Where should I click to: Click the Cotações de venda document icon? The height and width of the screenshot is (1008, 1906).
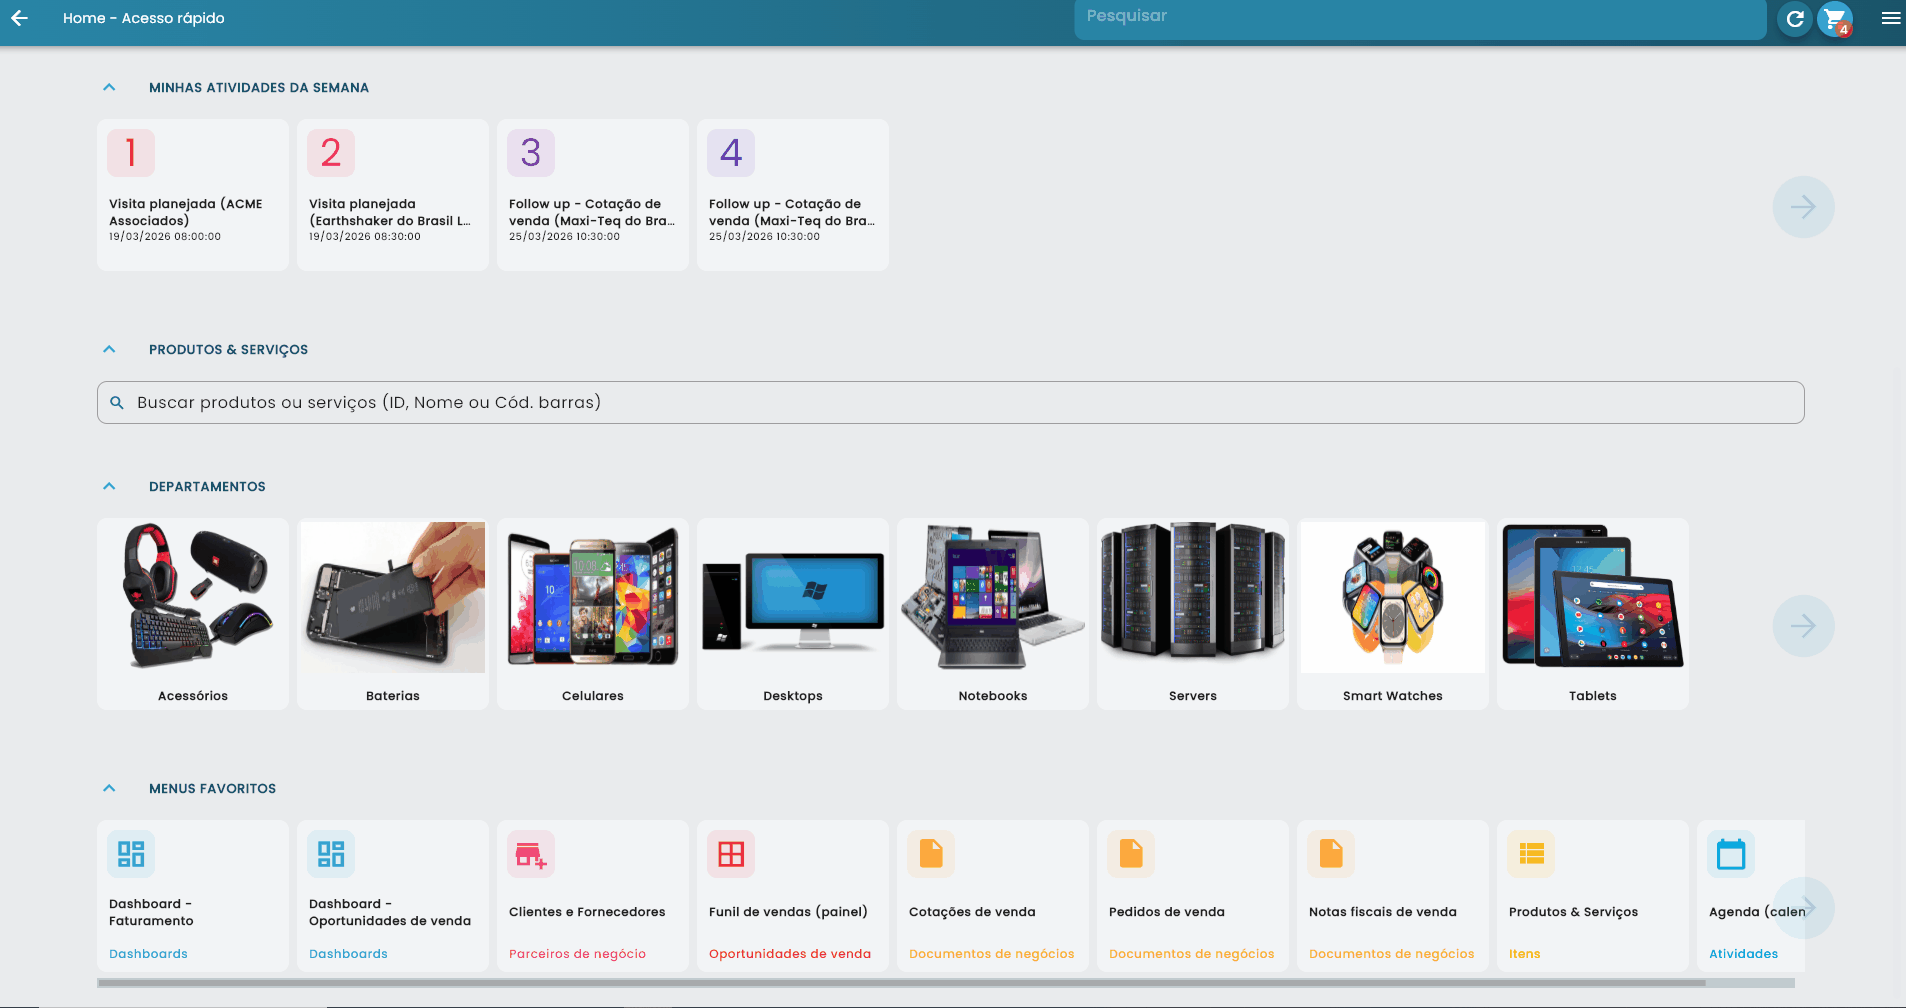point(931,854)
